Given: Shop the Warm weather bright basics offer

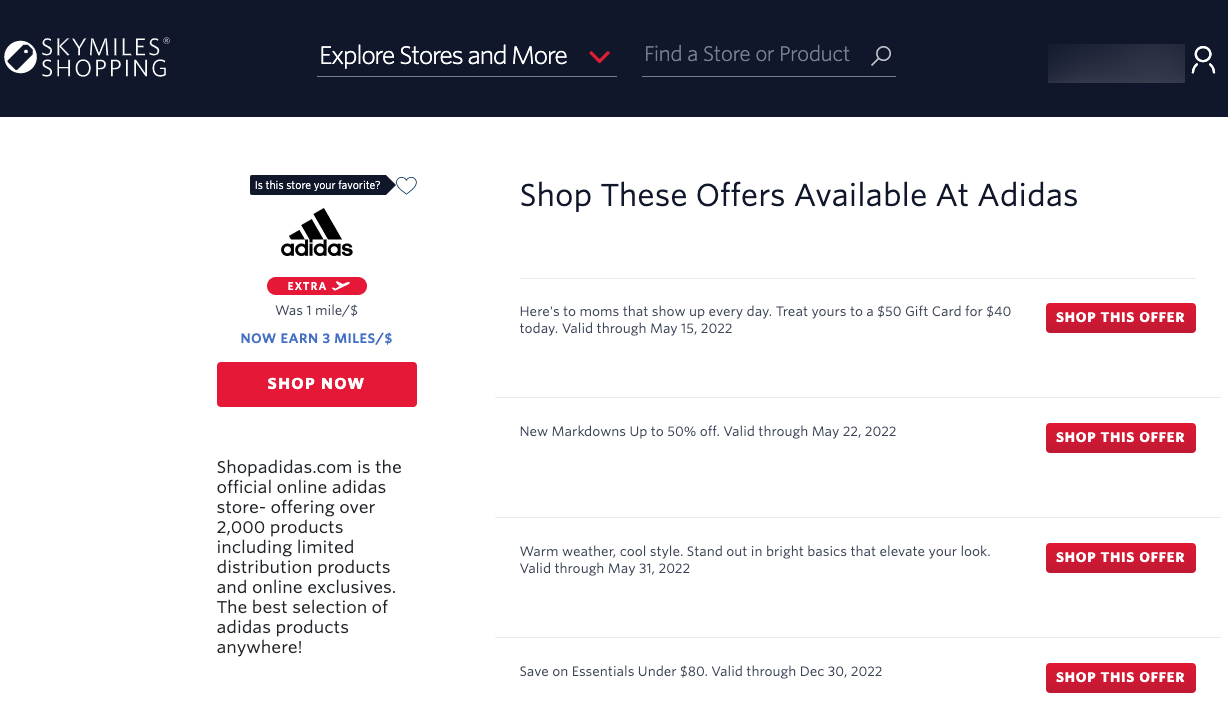Looking at the screenshot, I should 1120,558.
